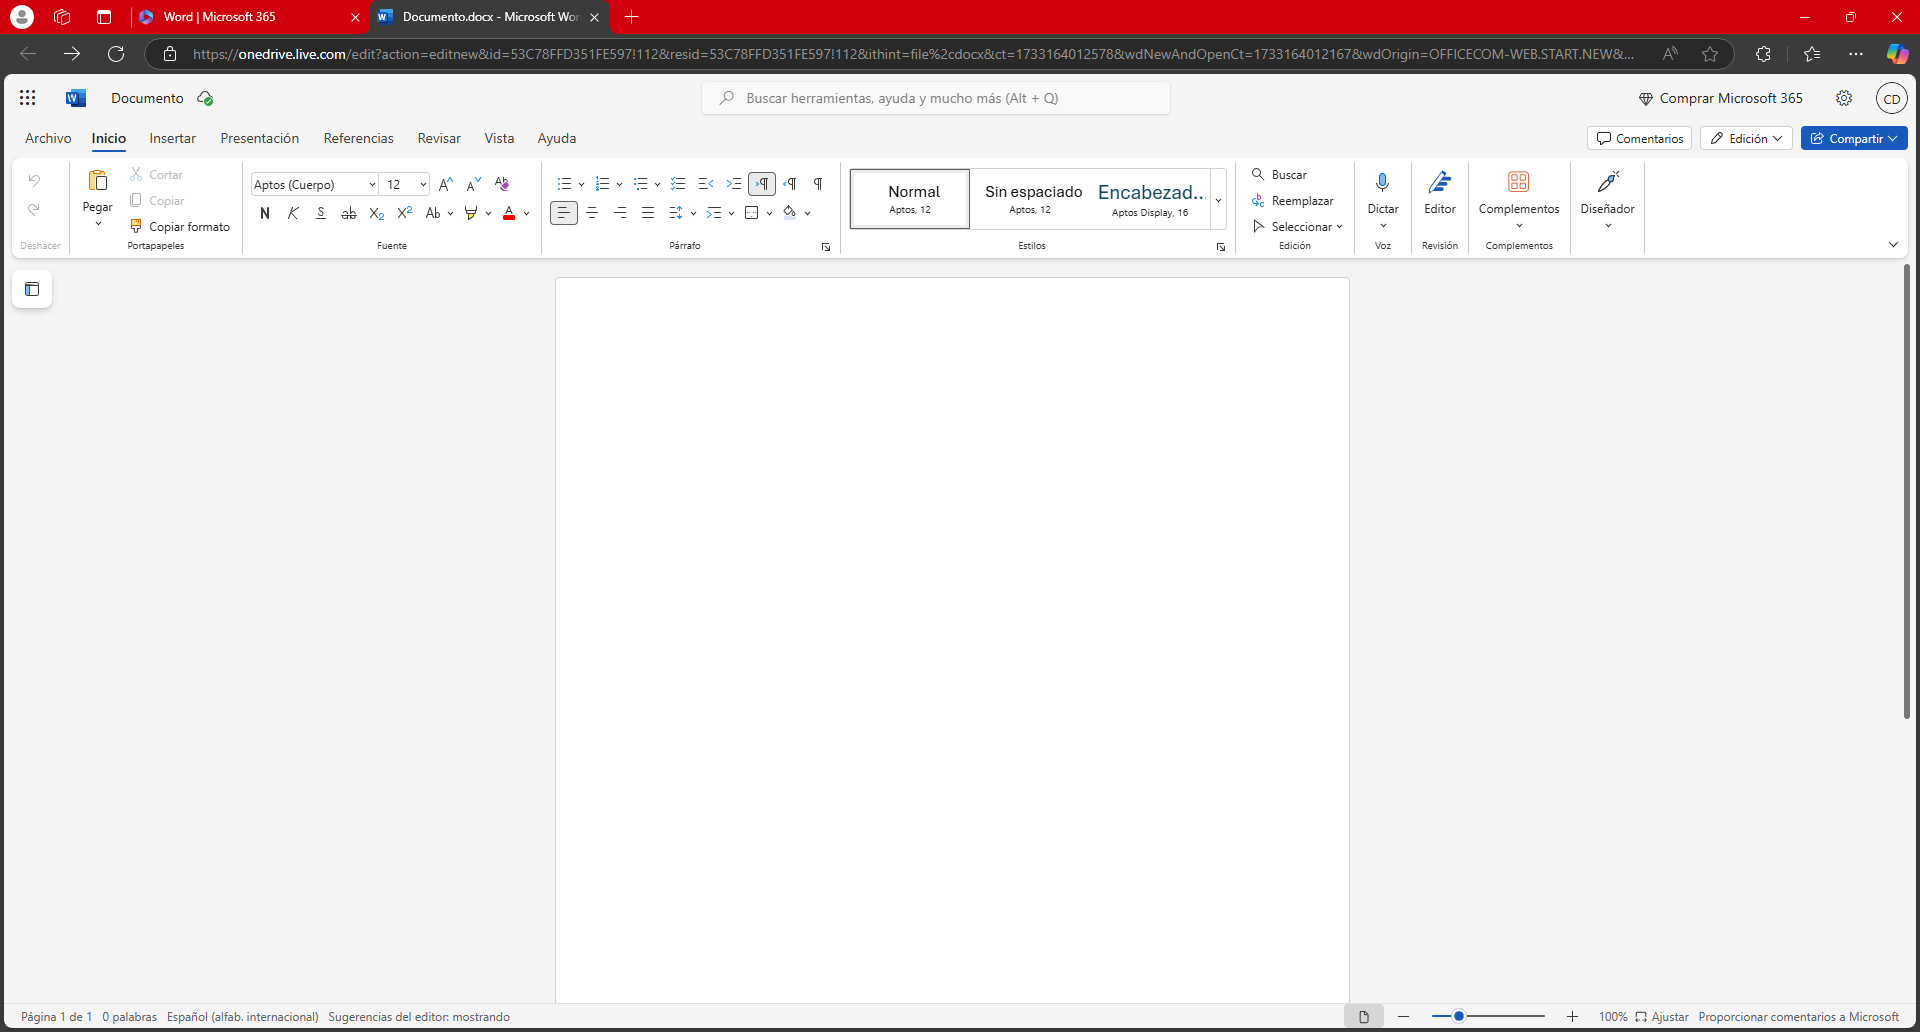Click the Buscar herramientas search box
Viewport: 1920px width, 1032px height.
[x=935, y=99]
